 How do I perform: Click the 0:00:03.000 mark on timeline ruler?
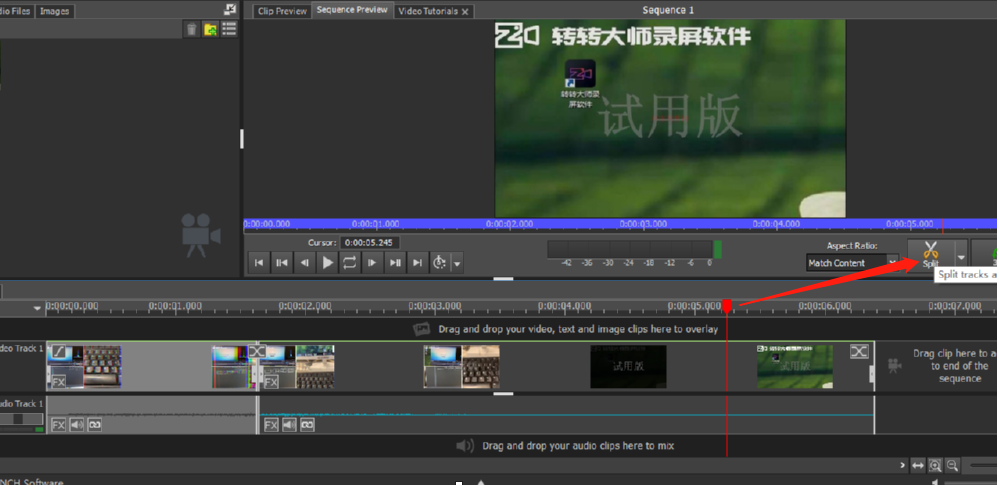pyautogui.click(x=435, y=306)
